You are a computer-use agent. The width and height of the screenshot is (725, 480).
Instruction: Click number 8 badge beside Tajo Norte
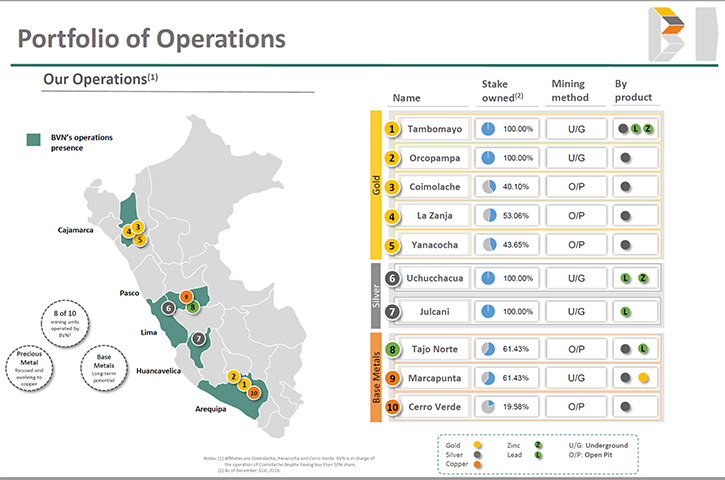392,349
